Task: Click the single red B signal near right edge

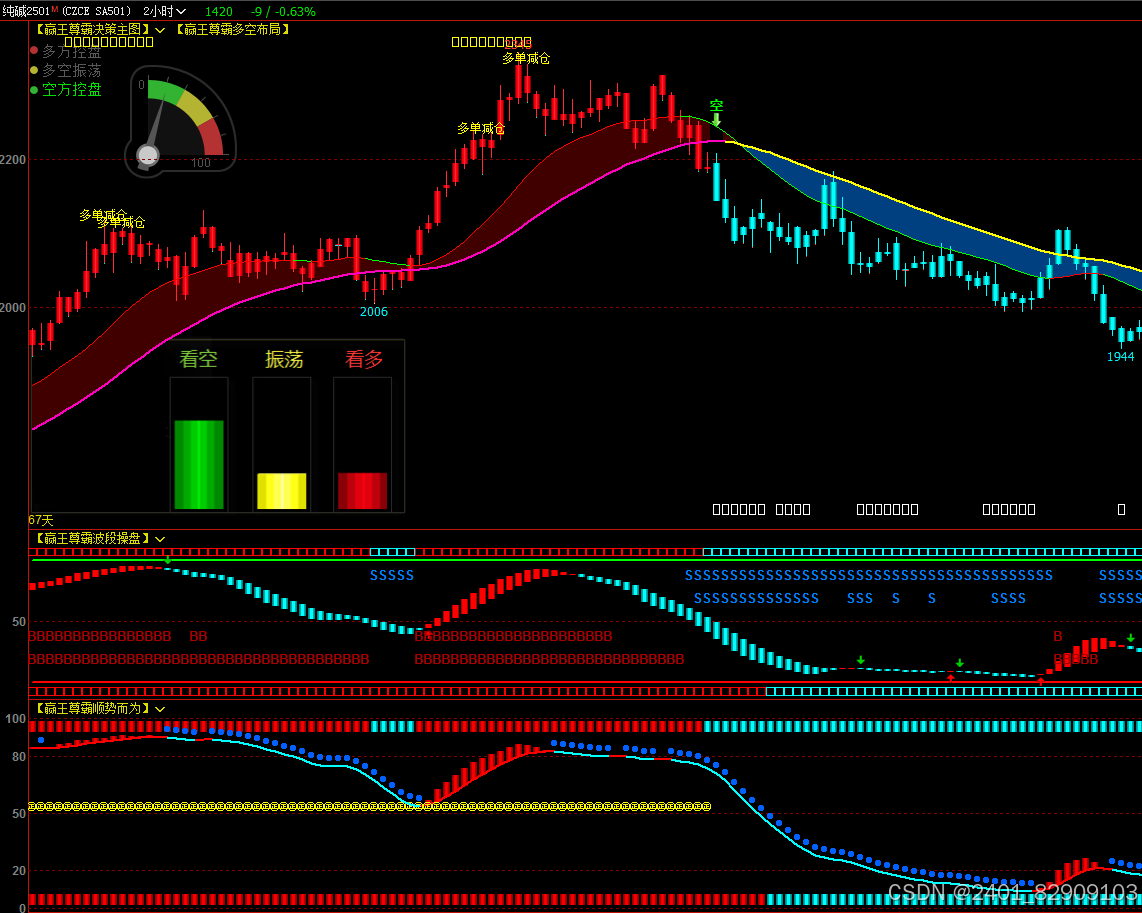Action: pos(1058,636)
